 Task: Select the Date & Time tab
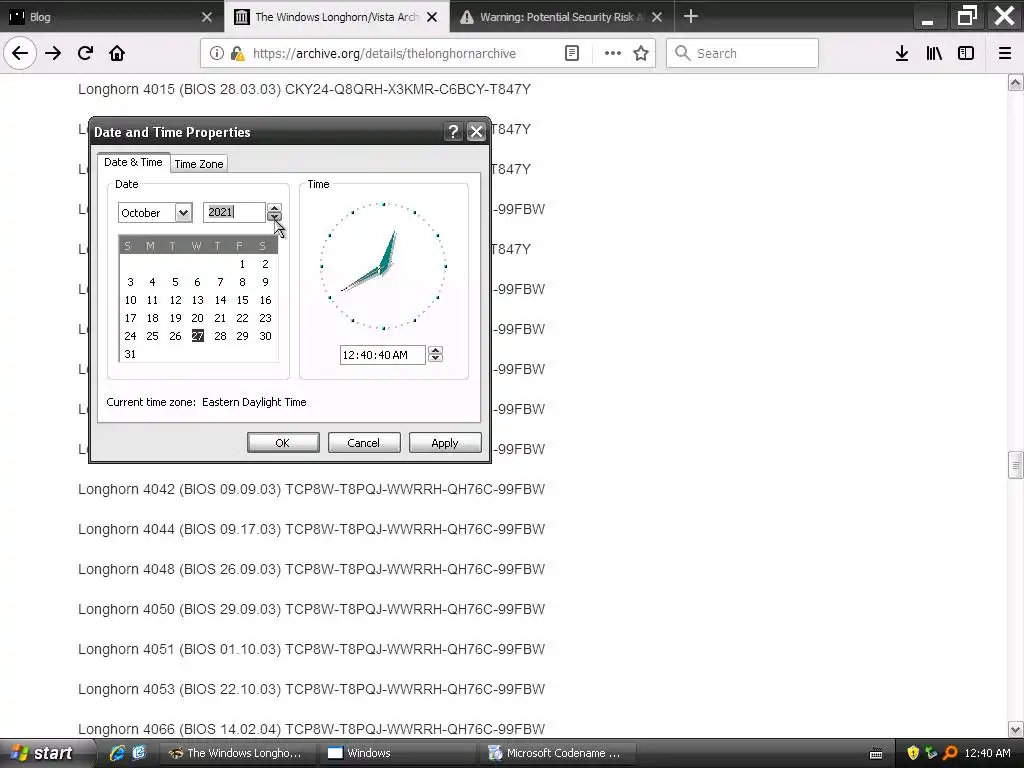133,163
